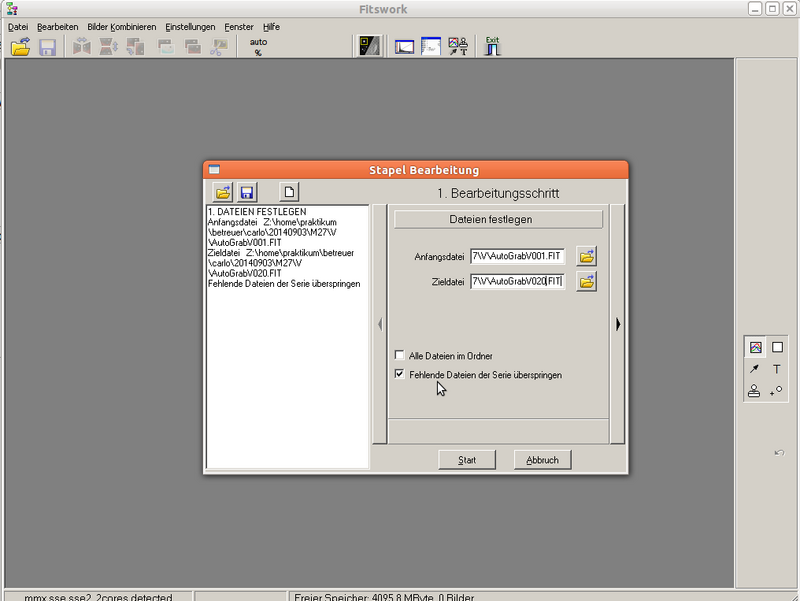The height and width of the screenshot is (601, 800).
Task: Select the rectangle selection tool
Action: tap(777, 347)
